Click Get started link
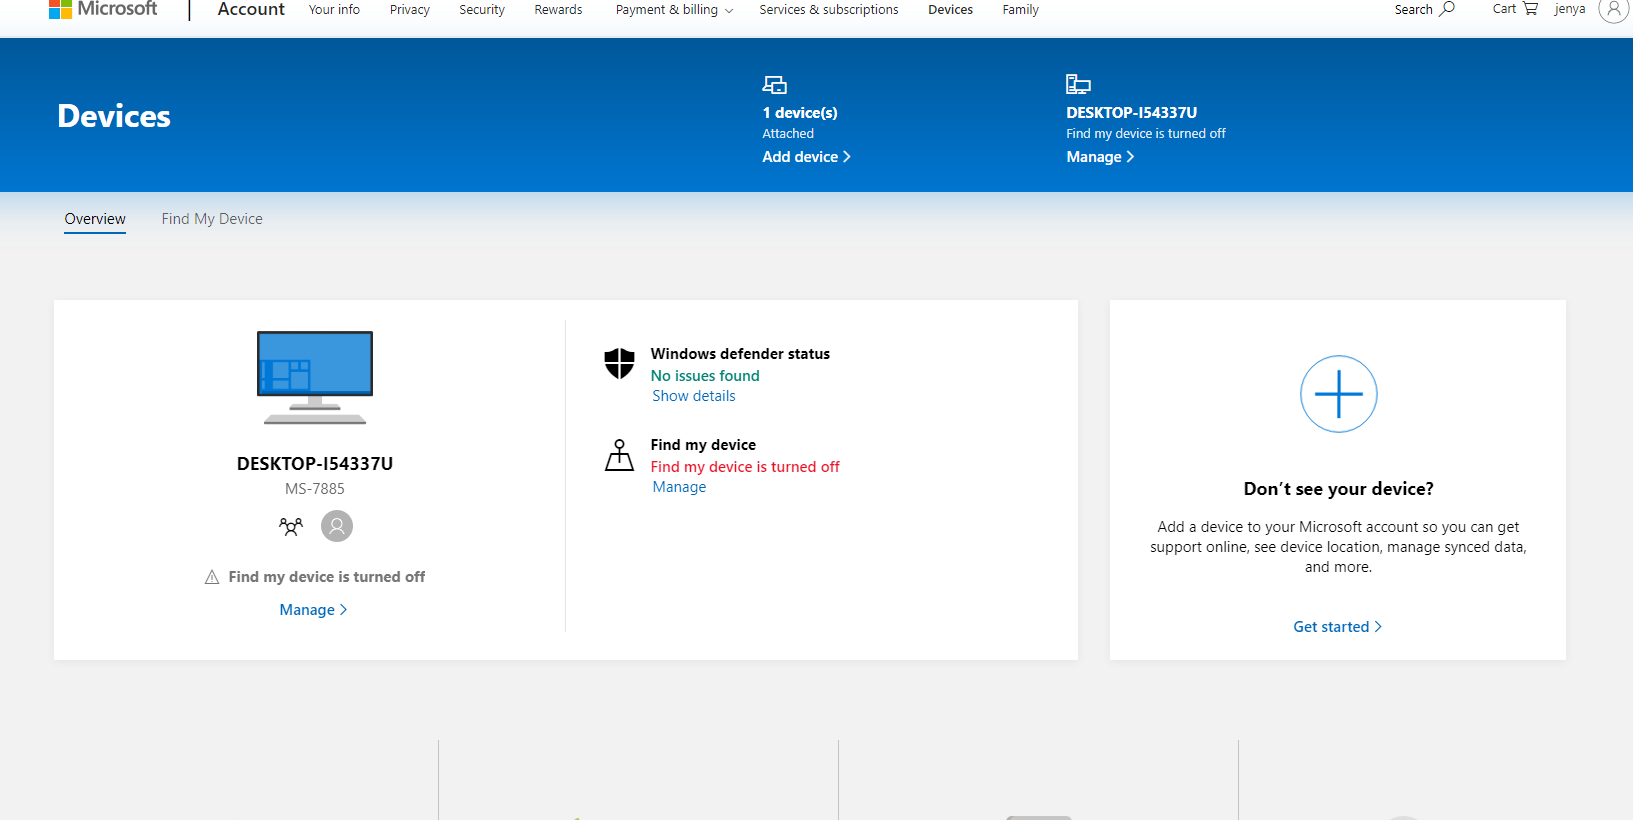The image size is (1633, 820). 1337,627
